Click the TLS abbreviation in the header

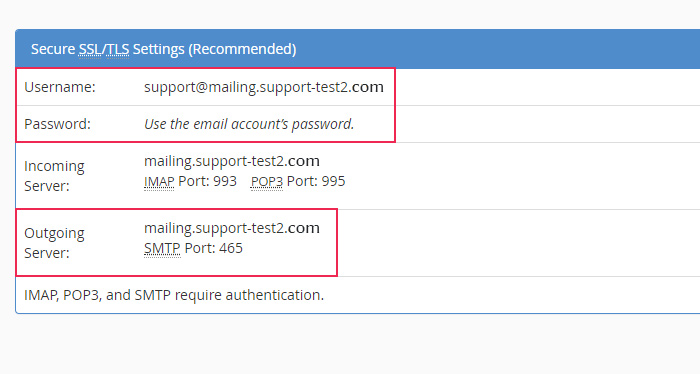tap(117, 49)
